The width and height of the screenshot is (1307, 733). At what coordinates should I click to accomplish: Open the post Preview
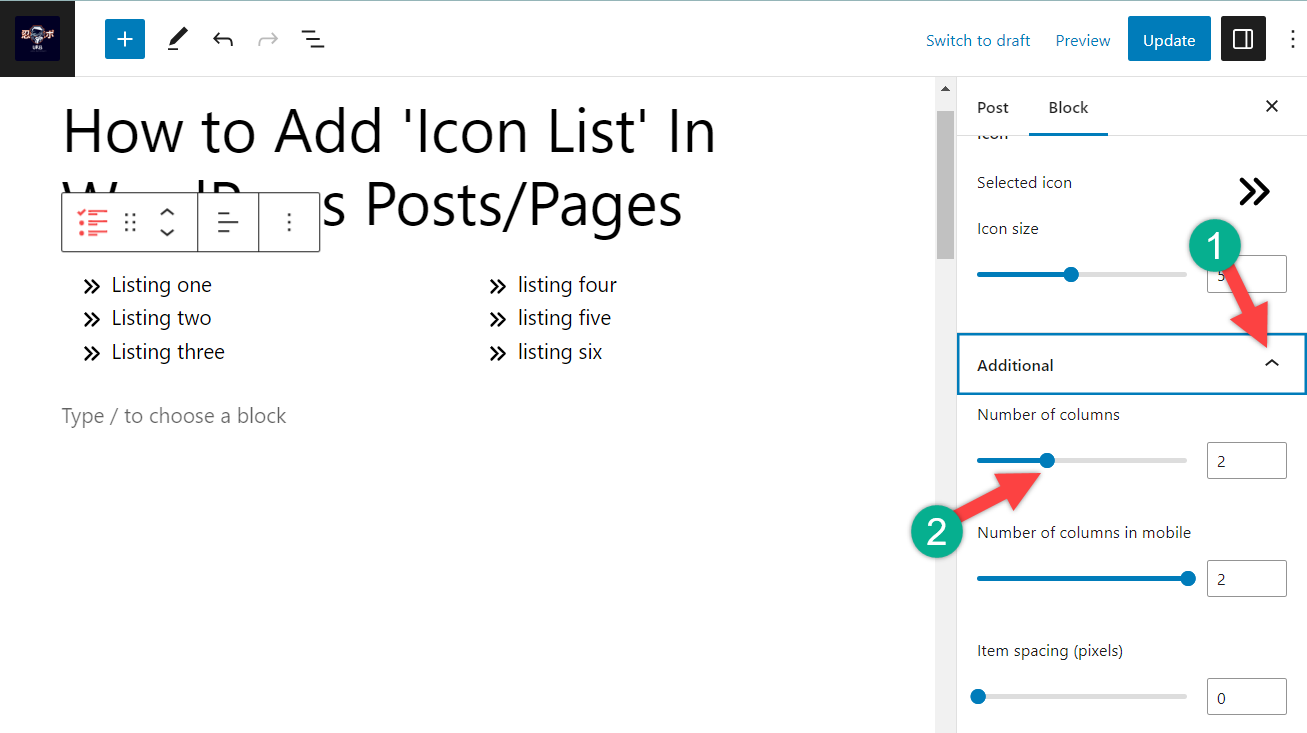click(x=1083, y=40)
